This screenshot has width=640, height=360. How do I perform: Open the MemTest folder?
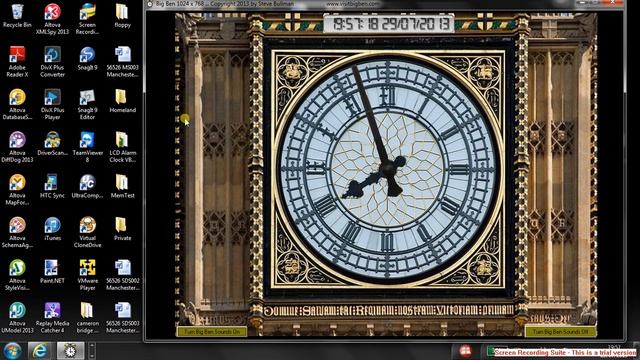click(122, 187)
